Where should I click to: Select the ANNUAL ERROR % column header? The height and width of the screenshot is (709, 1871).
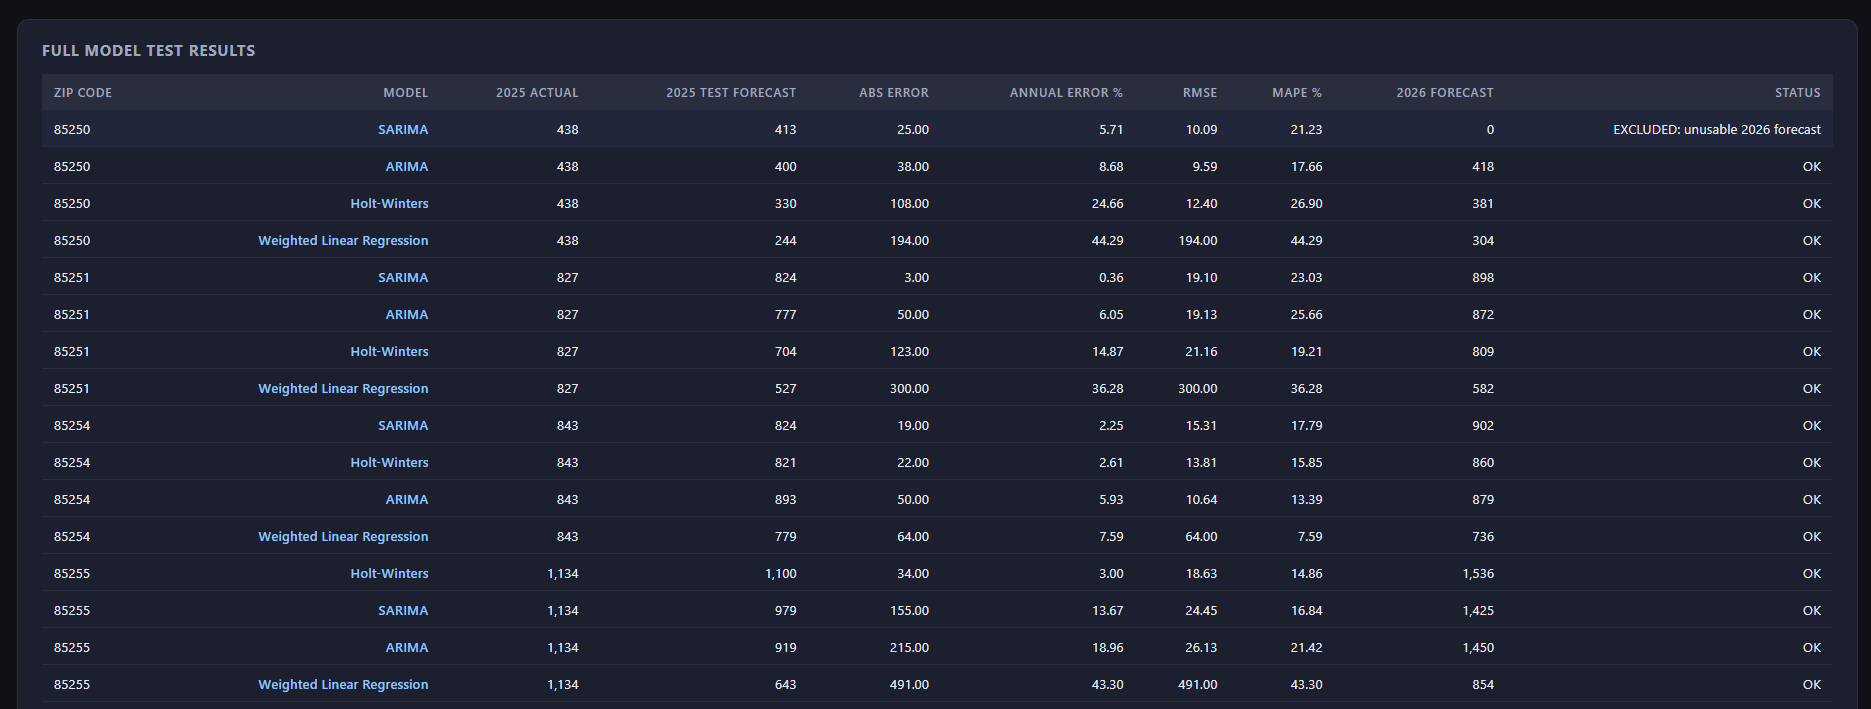(x=1066, y=93)
